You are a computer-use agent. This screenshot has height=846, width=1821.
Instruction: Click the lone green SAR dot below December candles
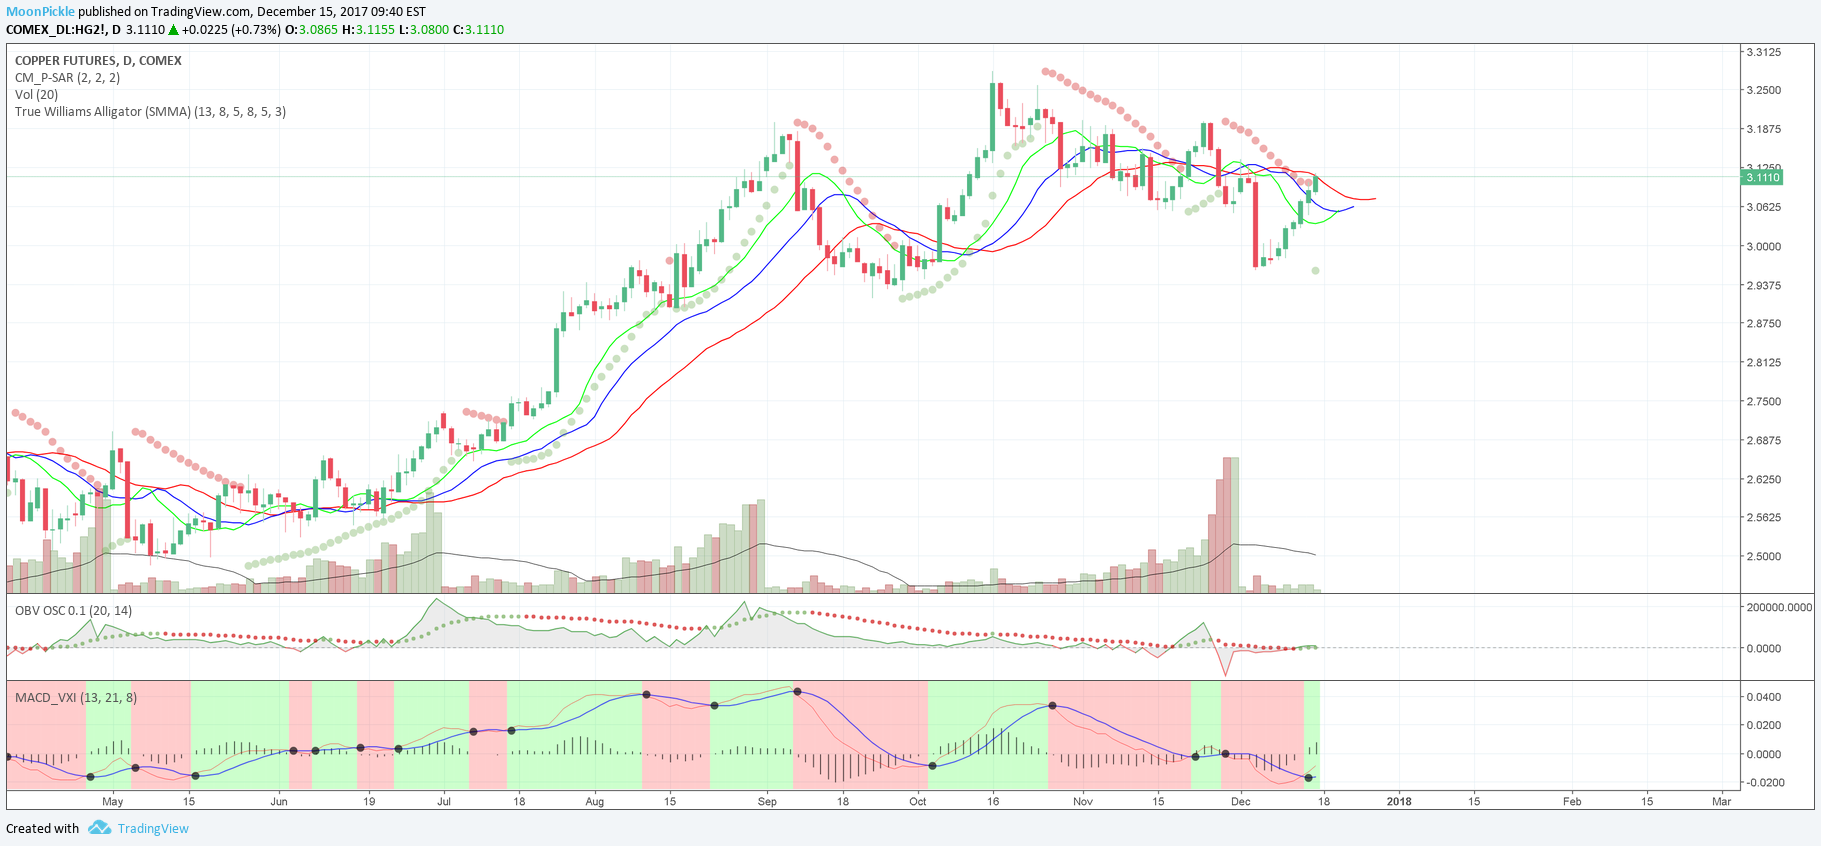tap(1316, 271)
